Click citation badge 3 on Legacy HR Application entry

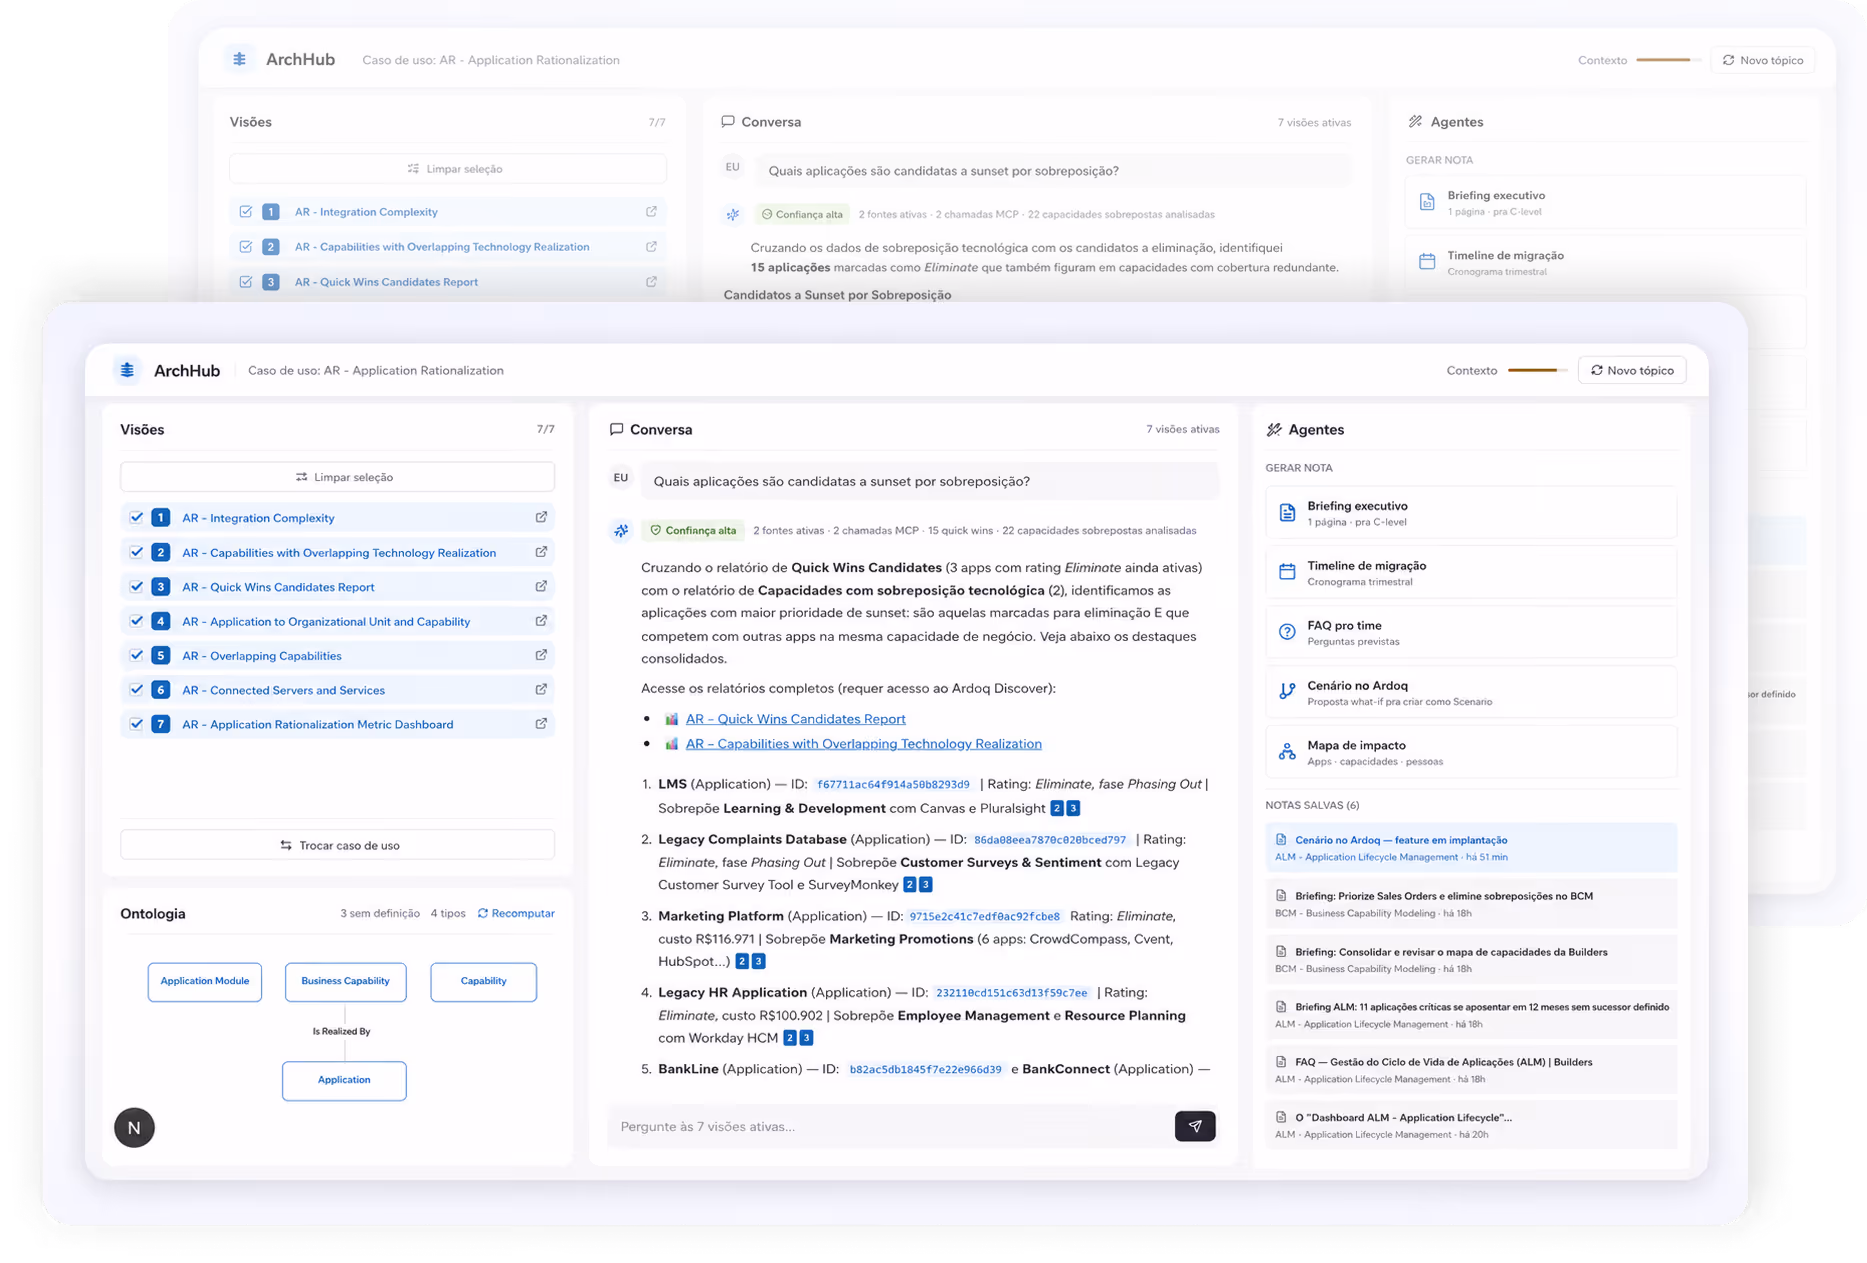pos(806,1038)
